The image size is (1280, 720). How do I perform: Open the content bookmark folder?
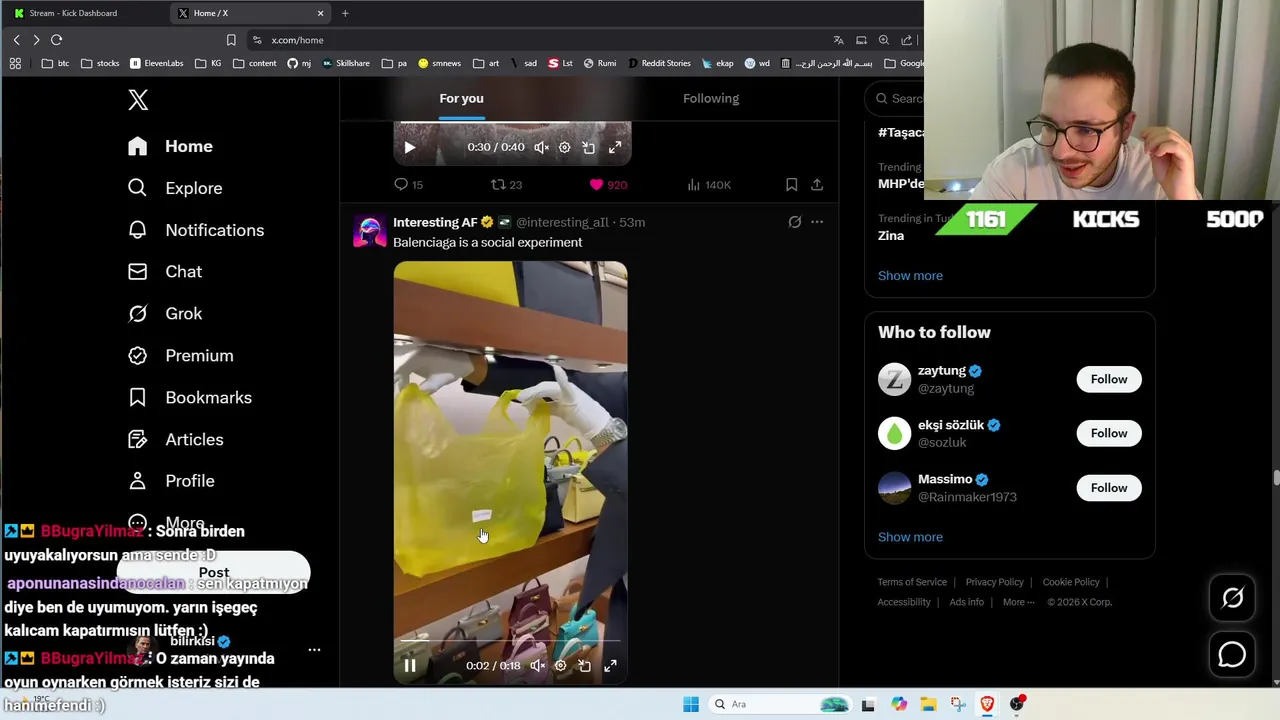click(x=254, y=63)
